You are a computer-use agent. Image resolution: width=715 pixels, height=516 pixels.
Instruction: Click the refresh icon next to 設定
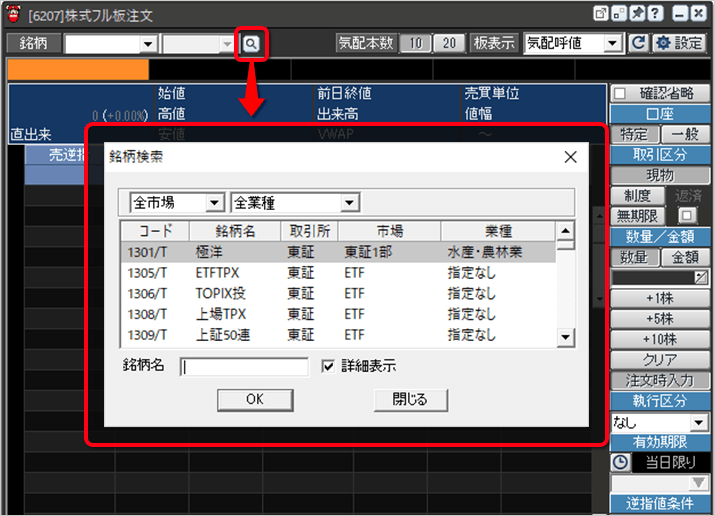click(638, 43)
